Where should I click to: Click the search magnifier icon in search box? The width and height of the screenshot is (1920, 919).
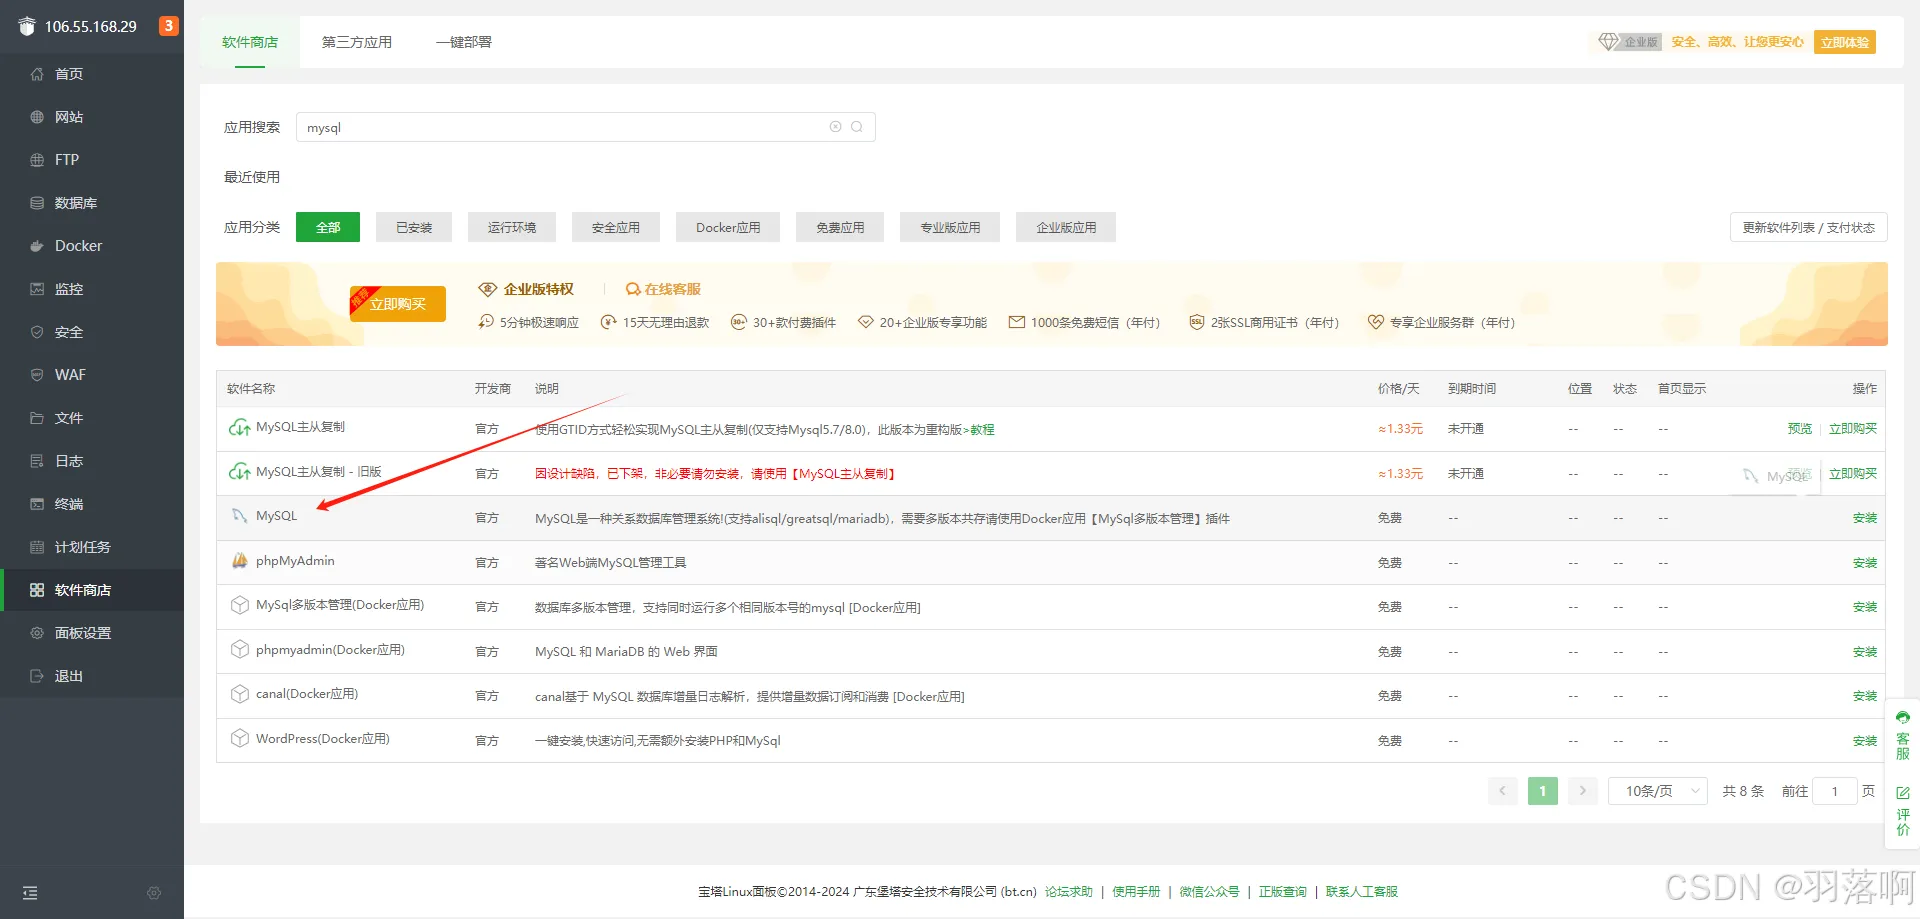pos(857,127)
